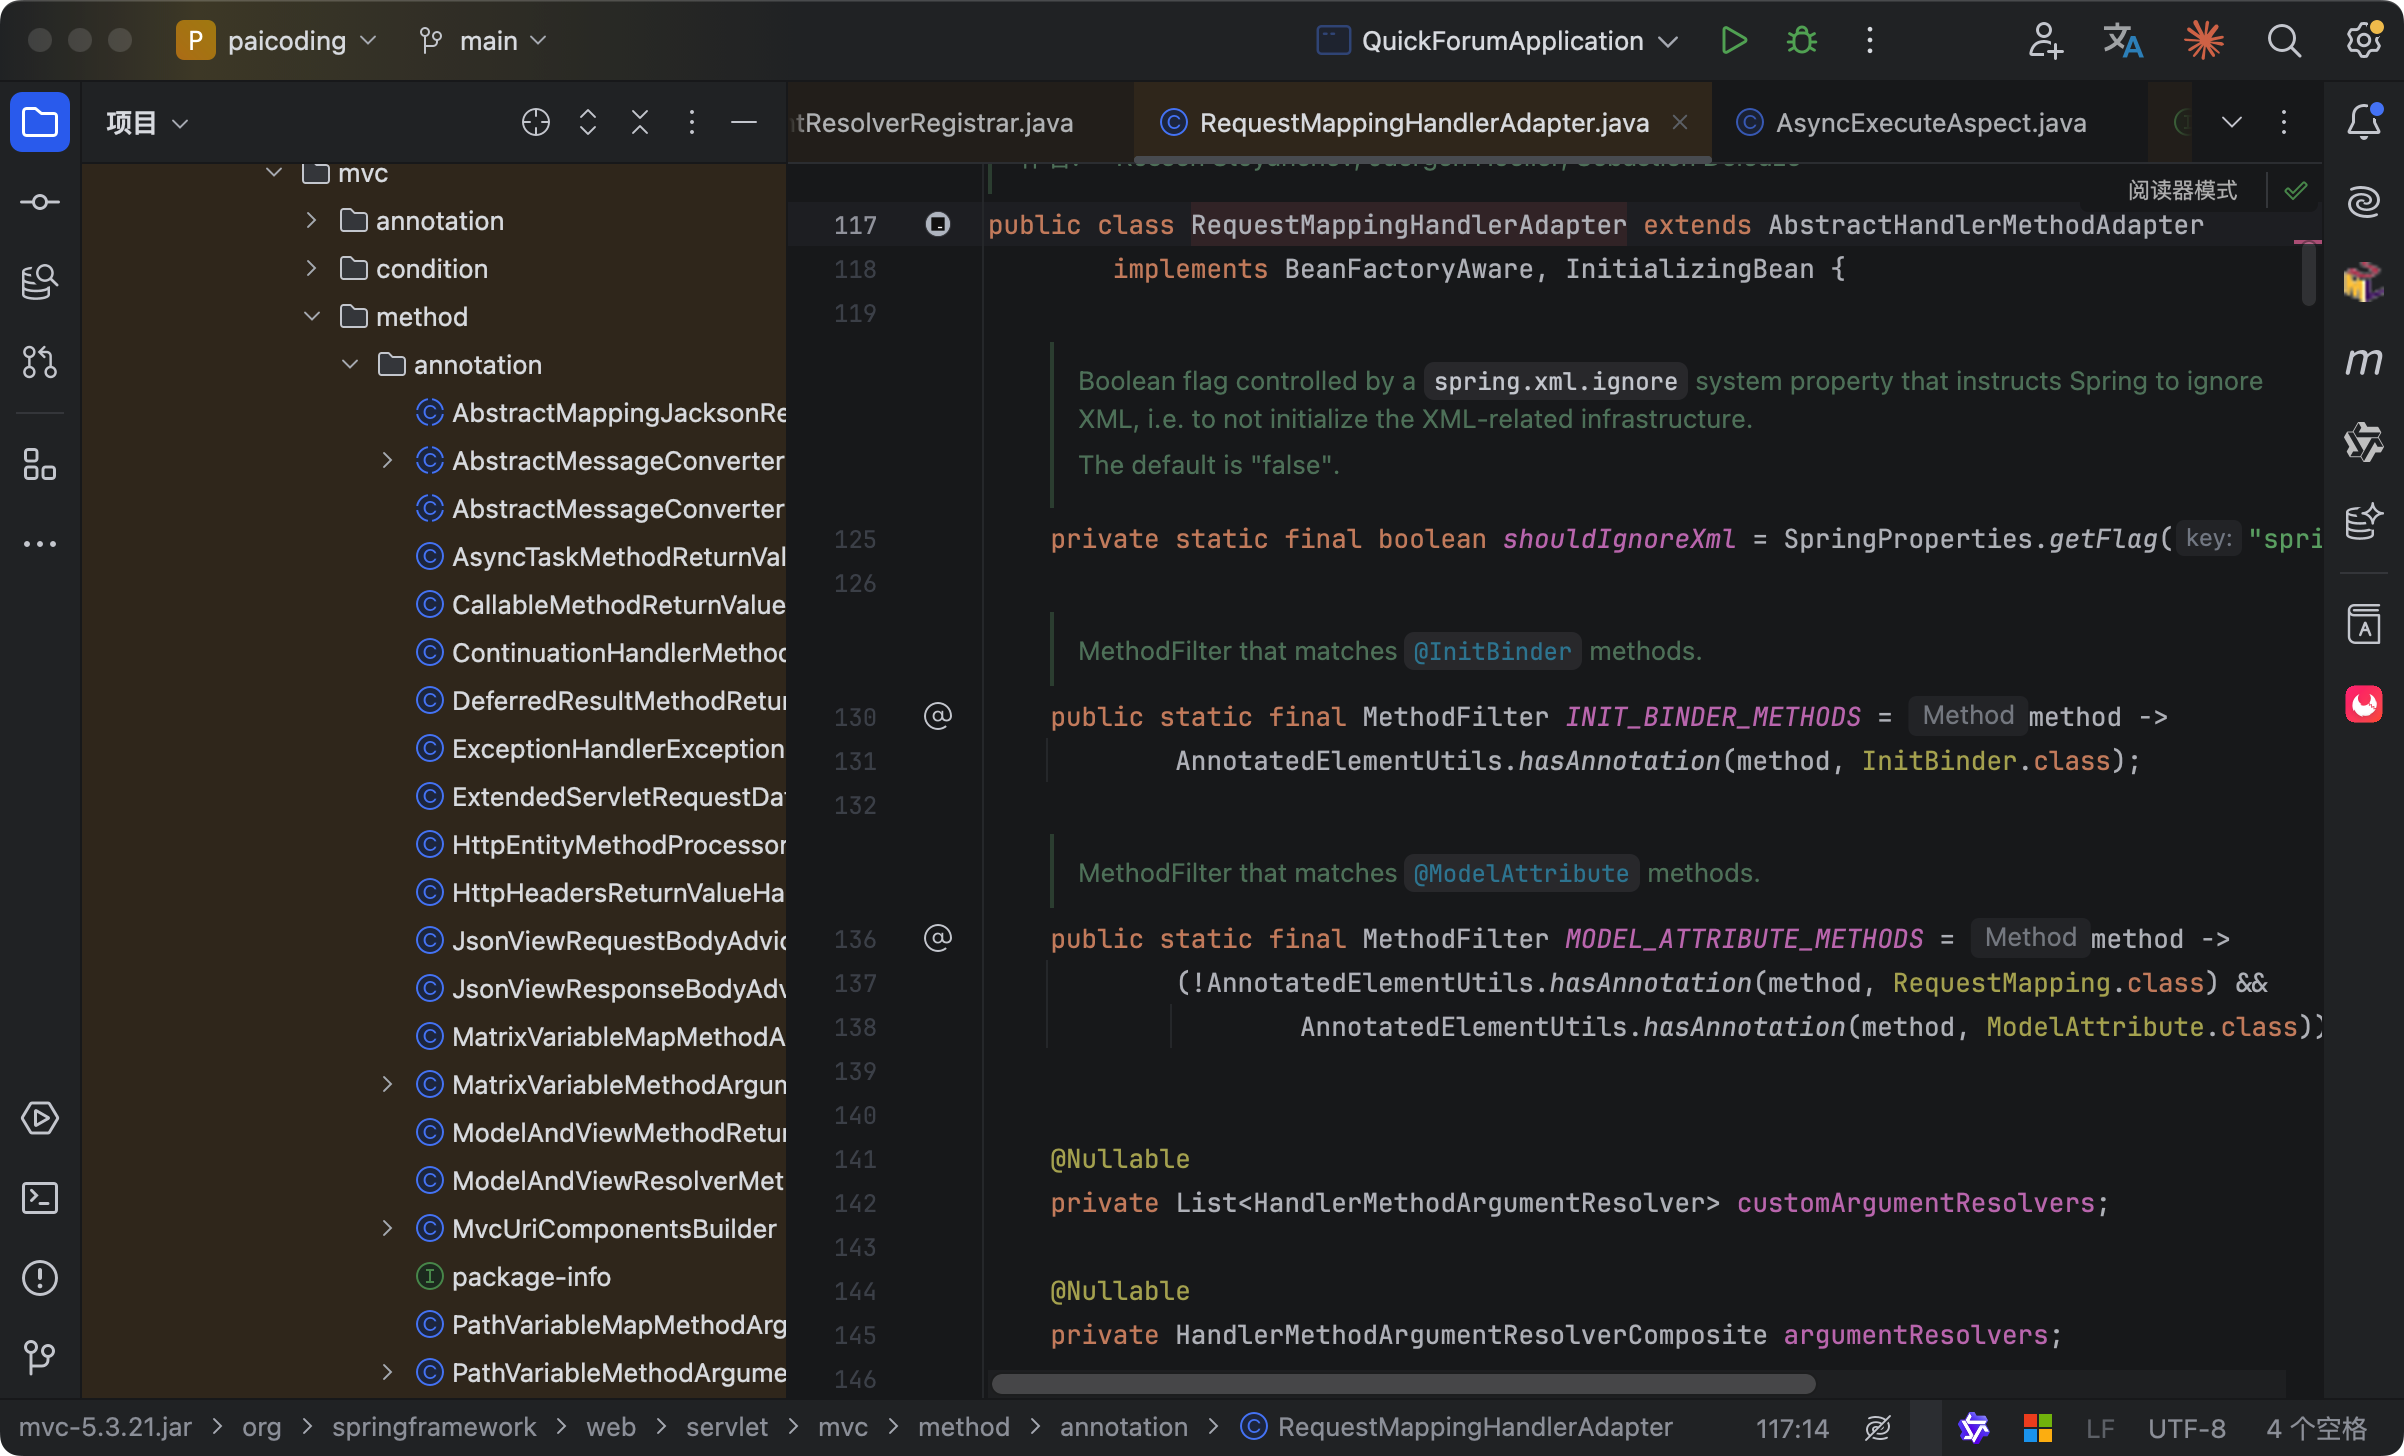Start debugging with the bug icon
This screenshot has width=2404, height=1456.
1801,41
